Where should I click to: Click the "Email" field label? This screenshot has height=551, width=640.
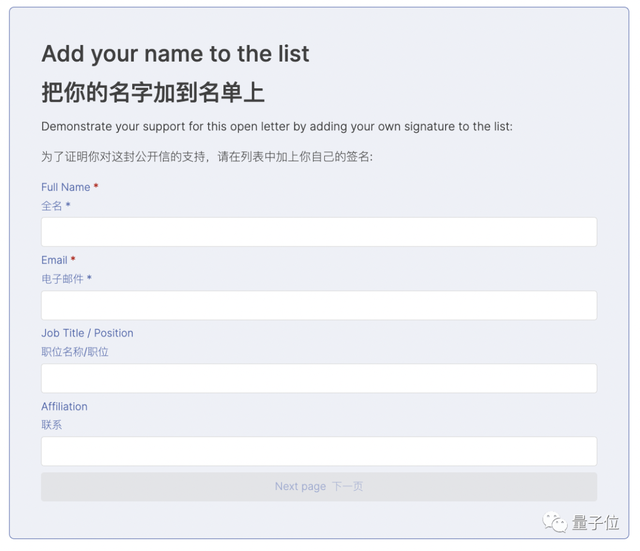point(54,260)
